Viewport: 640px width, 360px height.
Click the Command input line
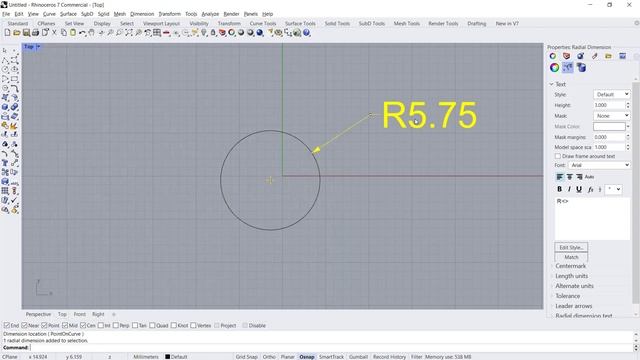[331, 348]
